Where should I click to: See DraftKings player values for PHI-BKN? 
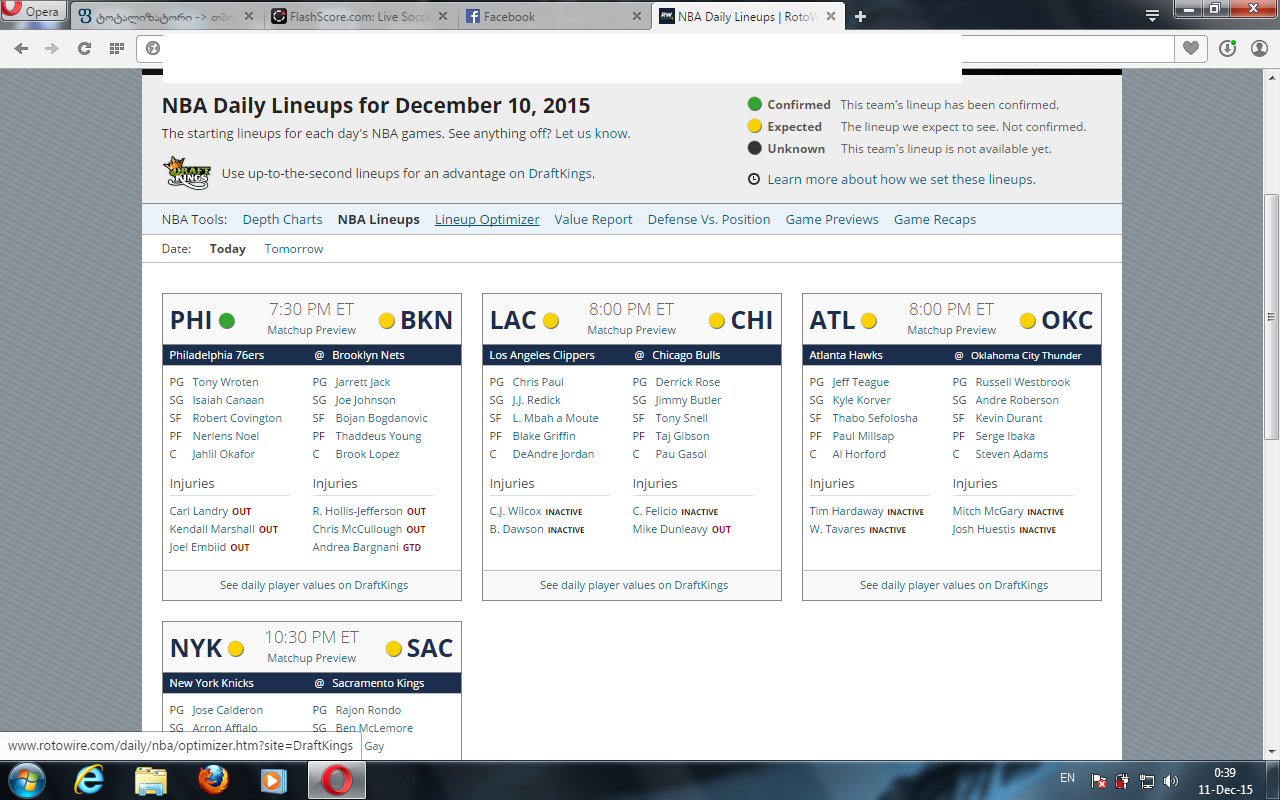pyautogui.click(x=314, y=585)
